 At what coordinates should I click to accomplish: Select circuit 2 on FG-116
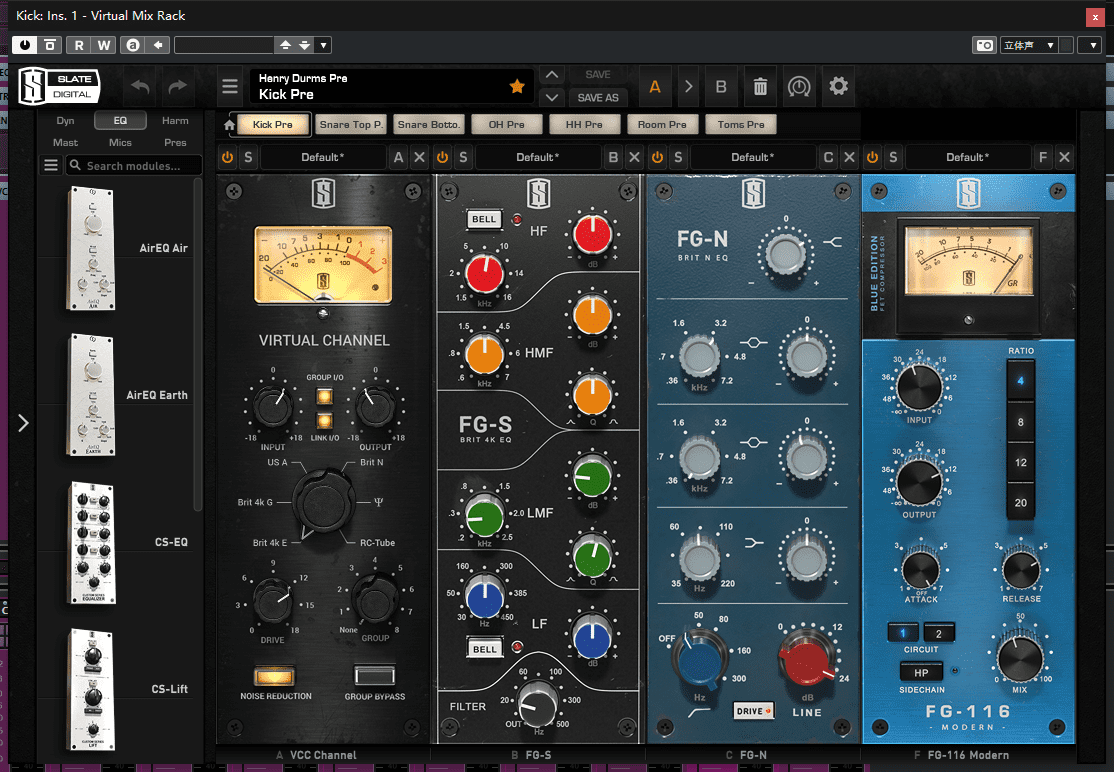939,633
